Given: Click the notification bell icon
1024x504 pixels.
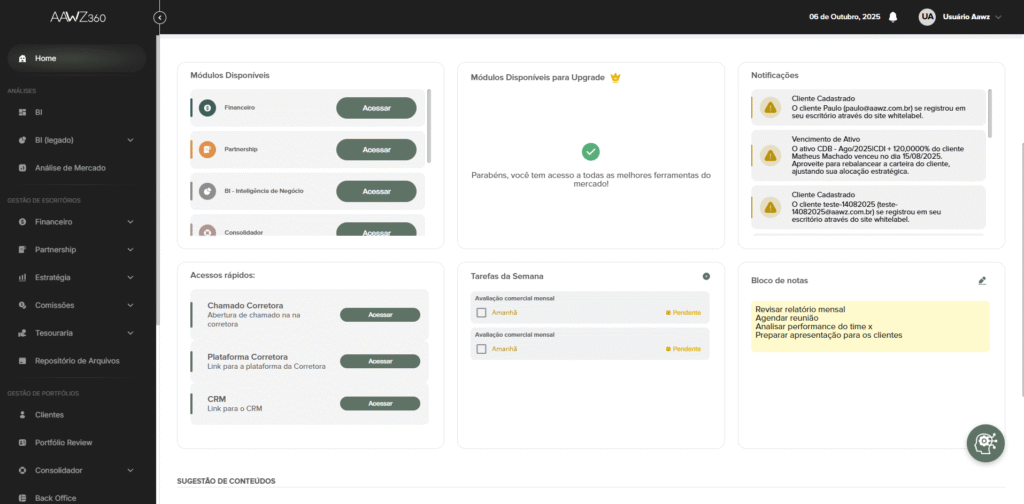Looking at the screenshot, I should [893, 17].
